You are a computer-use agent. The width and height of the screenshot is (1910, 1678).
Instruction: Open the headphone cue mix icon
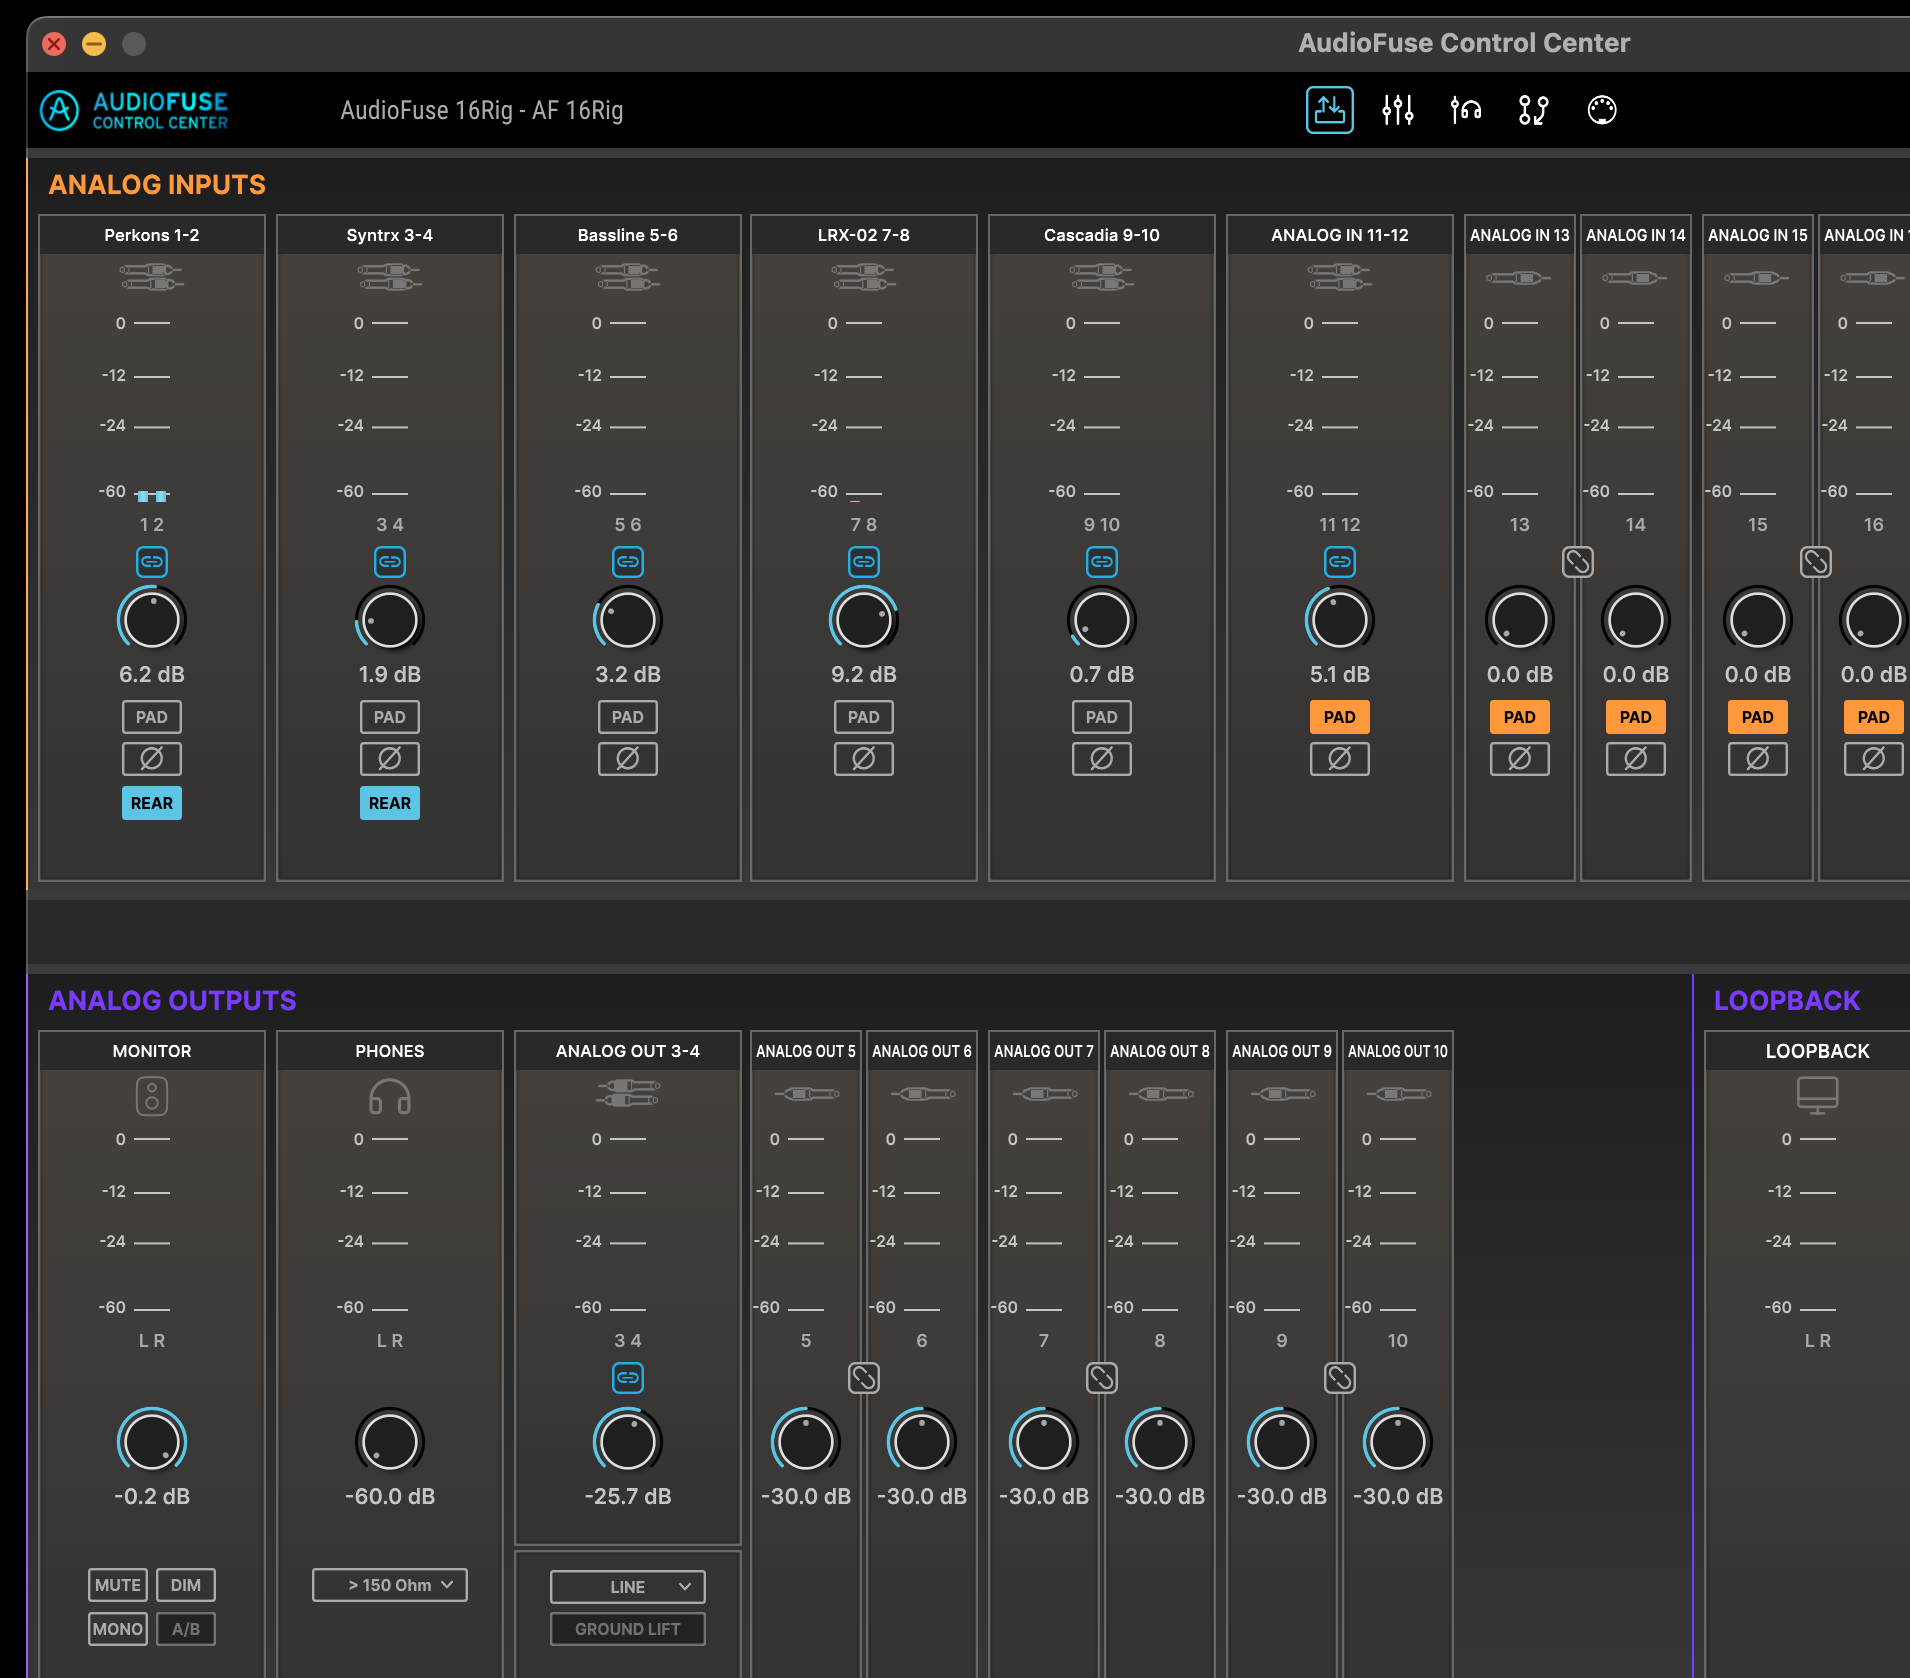tap(1466, 110)
